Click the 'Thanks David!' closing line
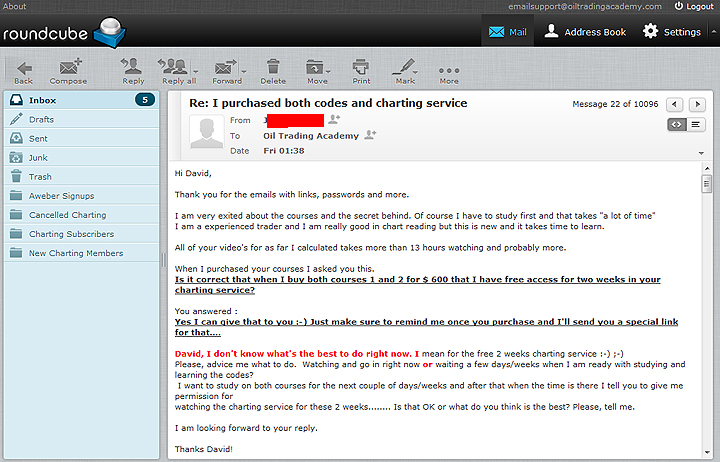The height and width of the screenshot is (462, 720). [x=203, y=449]
